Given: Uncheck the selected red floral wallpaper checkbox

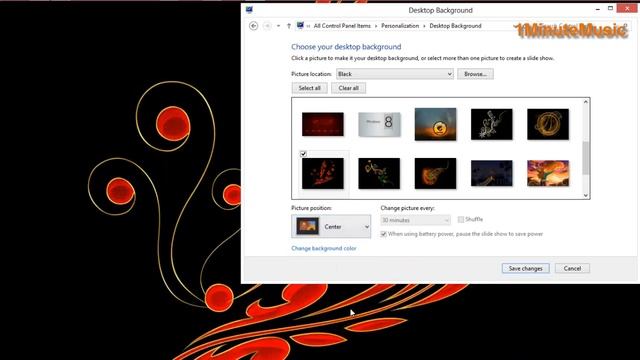Looking at the screenshot, I should 303,154.
